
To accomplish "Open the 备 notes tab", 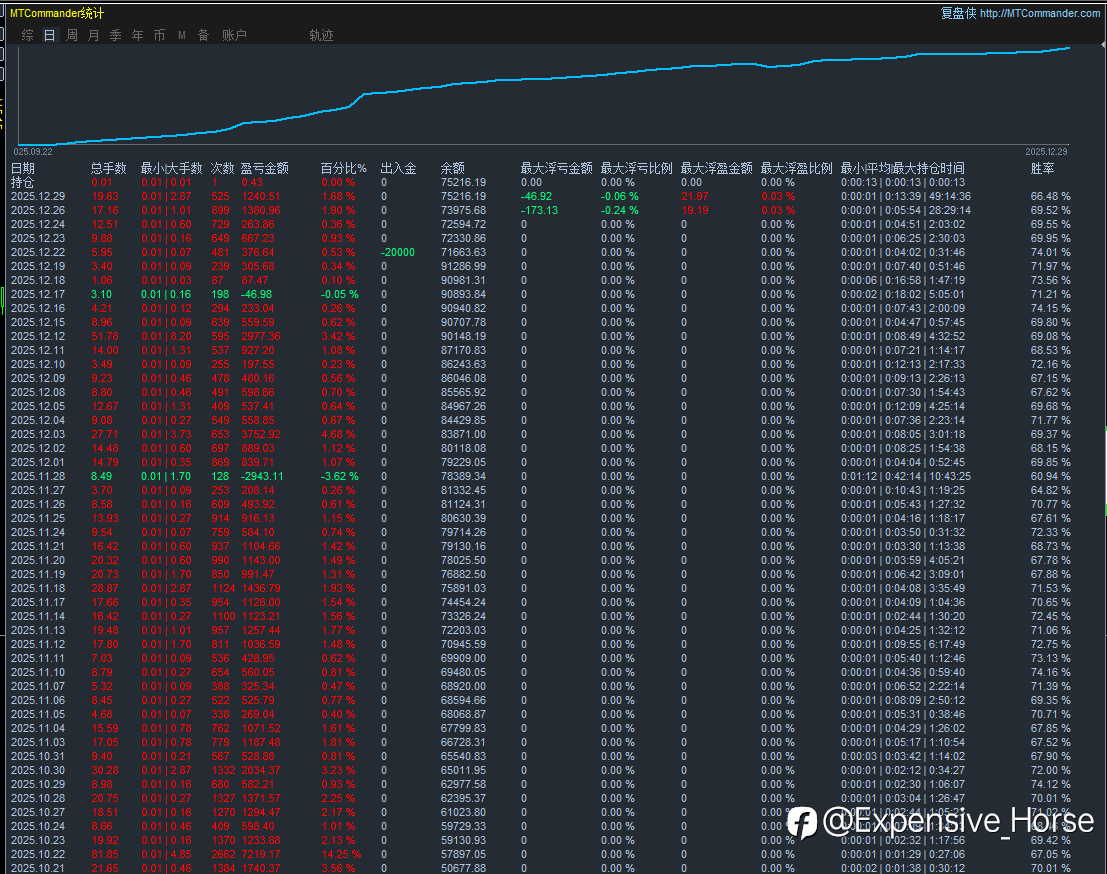I will coord(203,35).
